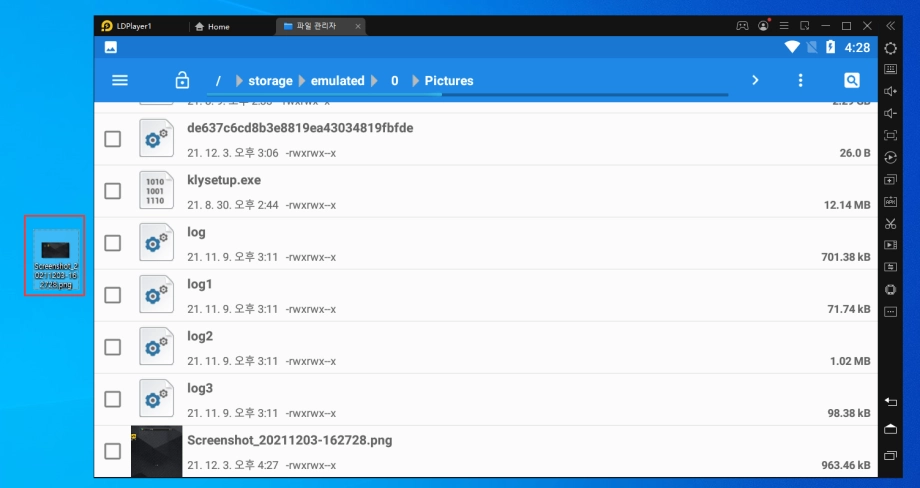Increase volume in LDPlayer sidebar
Viewport: 920px width, 488px height.
click(891, 91)
